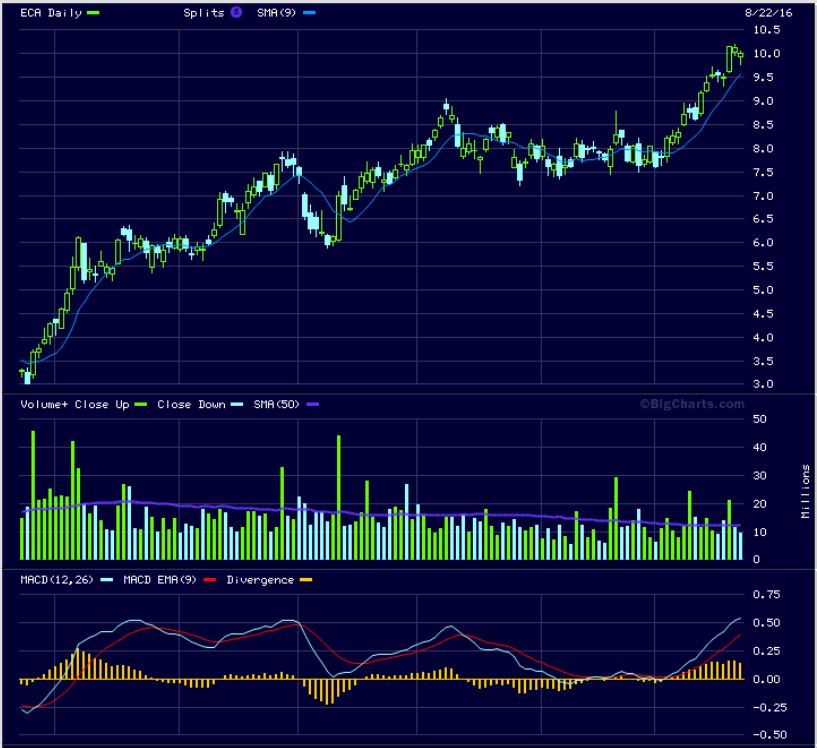Click the 0.00 MACD axis value
The width and height of the screenshot is (817, 748).
766,679
